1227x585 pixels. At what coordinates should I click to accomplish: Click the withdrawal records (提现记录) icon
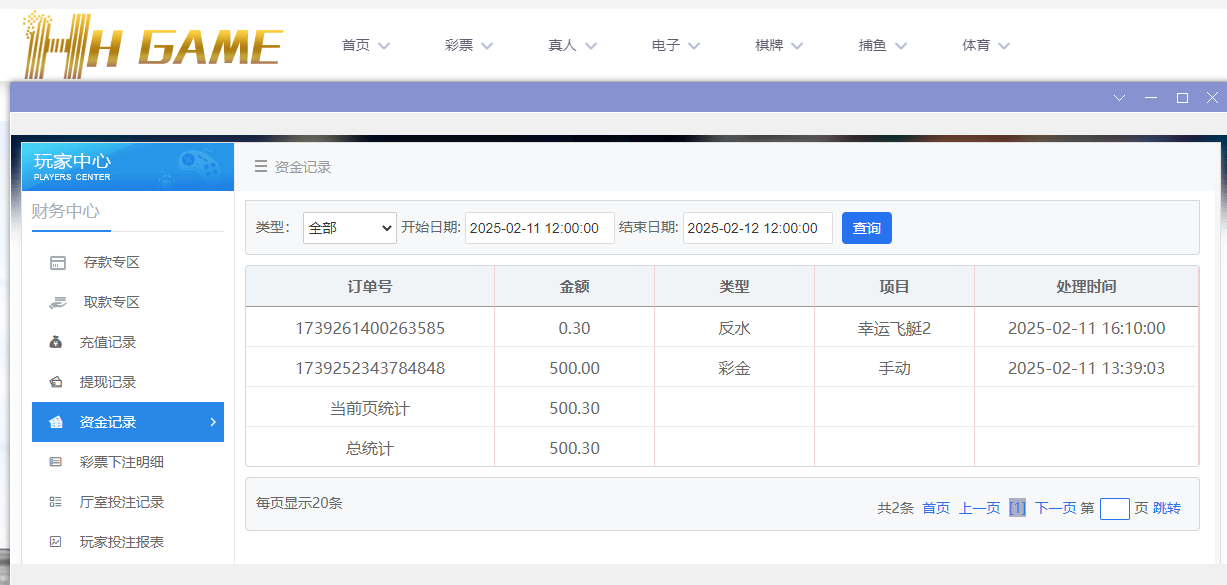(x=56, y=382)
